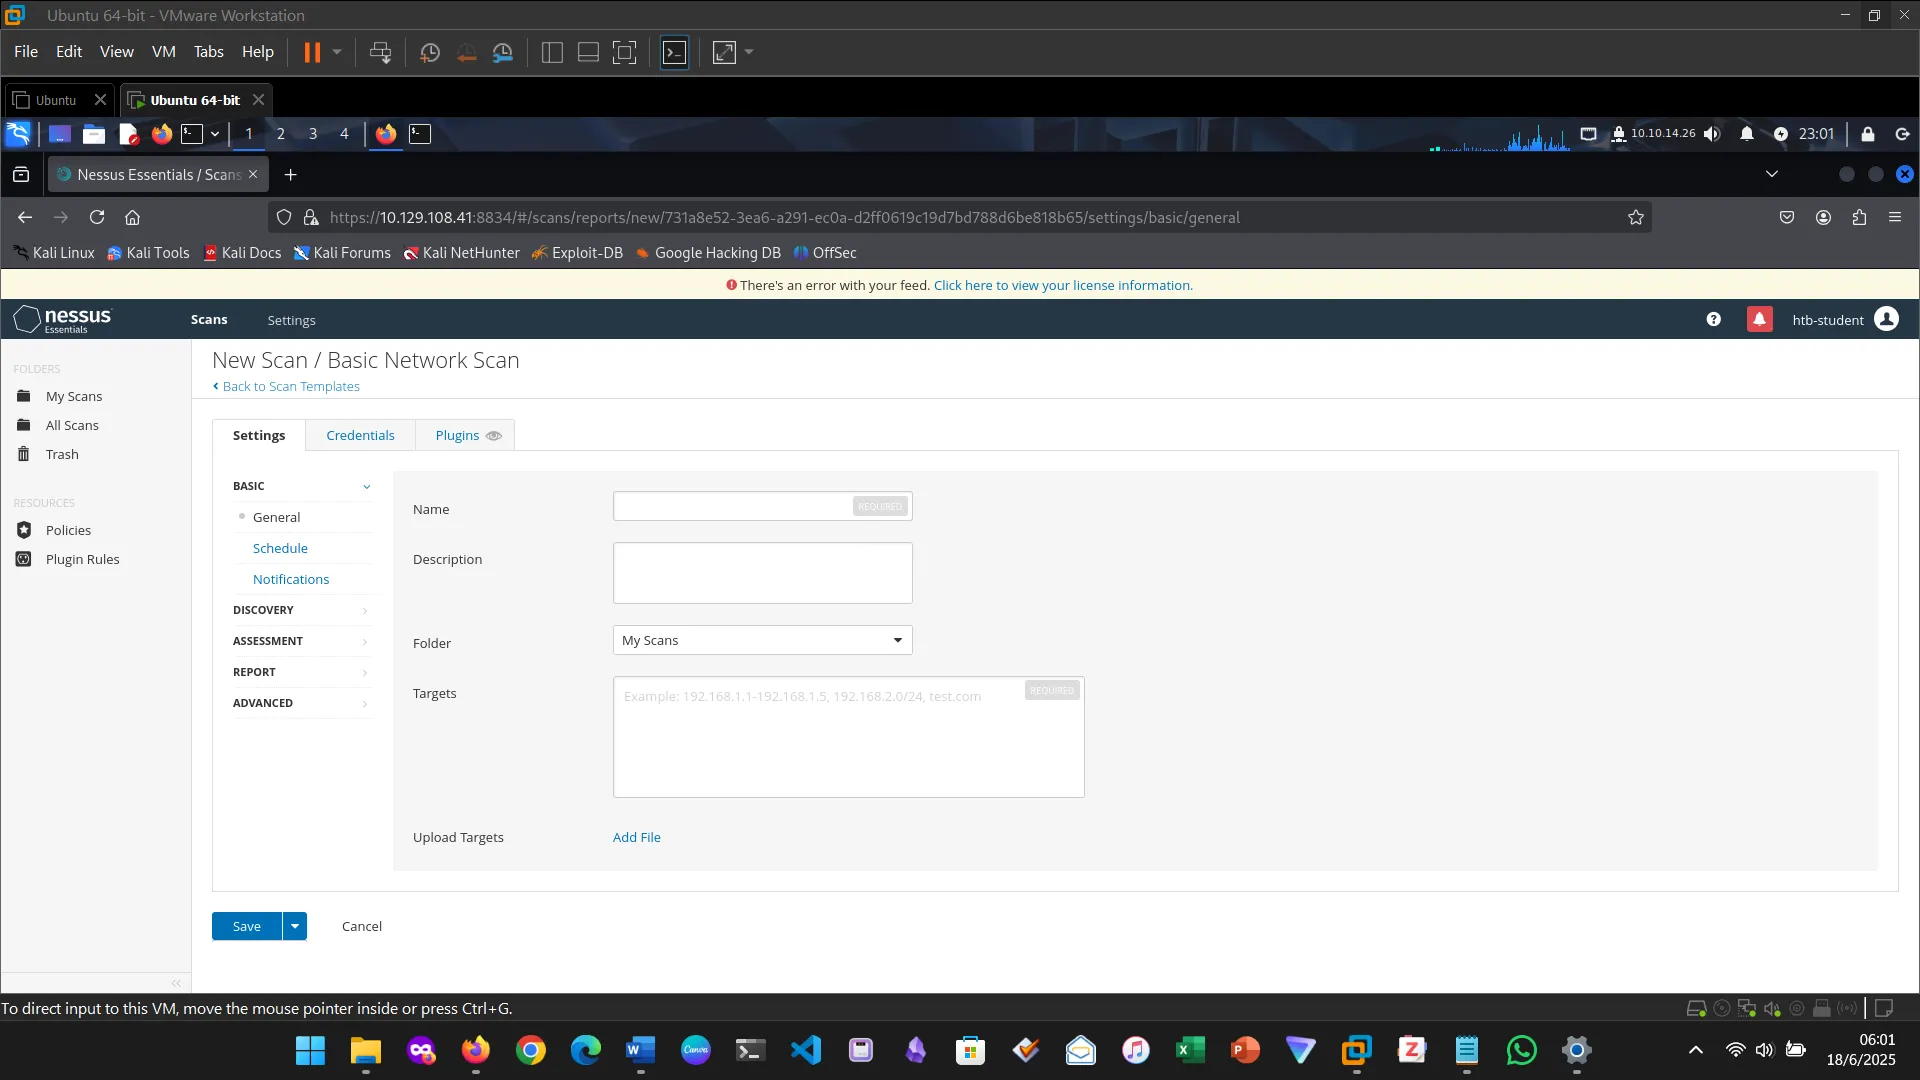The image size is (1920, 1080).
Task: Bookmark this page with the star icon
Action: pyautogui.click(x=1635, y=217)
